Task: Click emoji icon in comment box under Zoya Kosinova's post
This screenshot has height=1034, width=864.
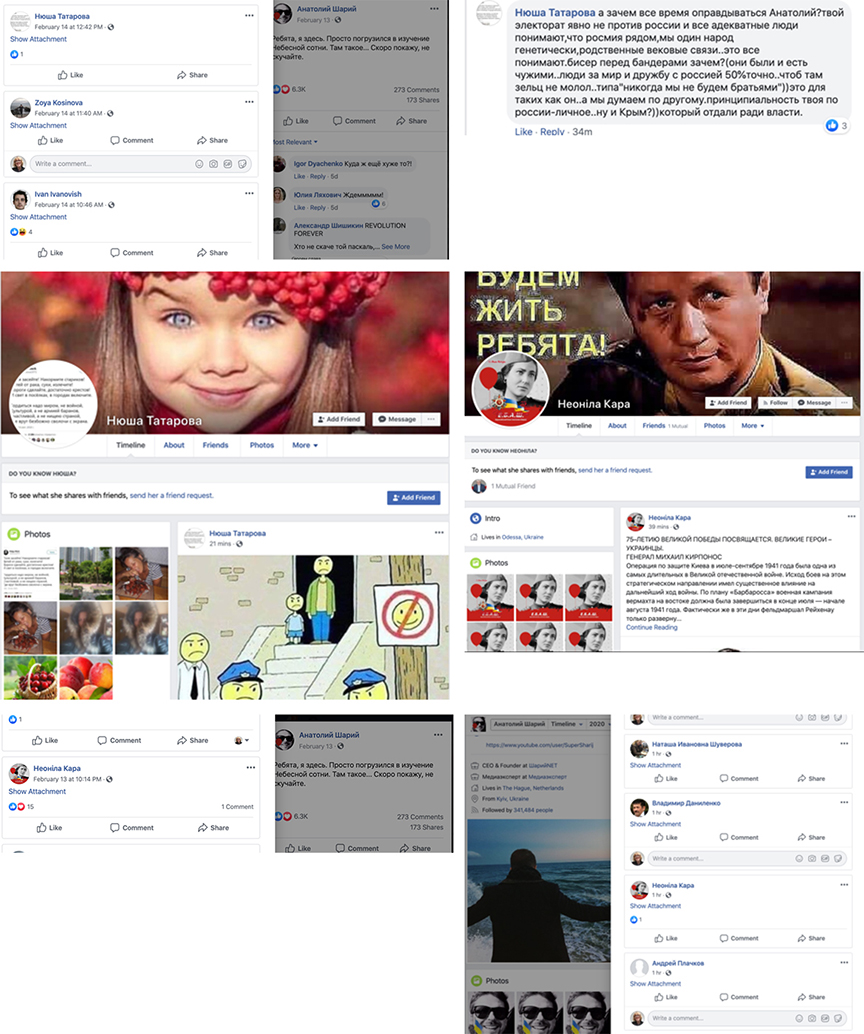Action: [199, 164]
